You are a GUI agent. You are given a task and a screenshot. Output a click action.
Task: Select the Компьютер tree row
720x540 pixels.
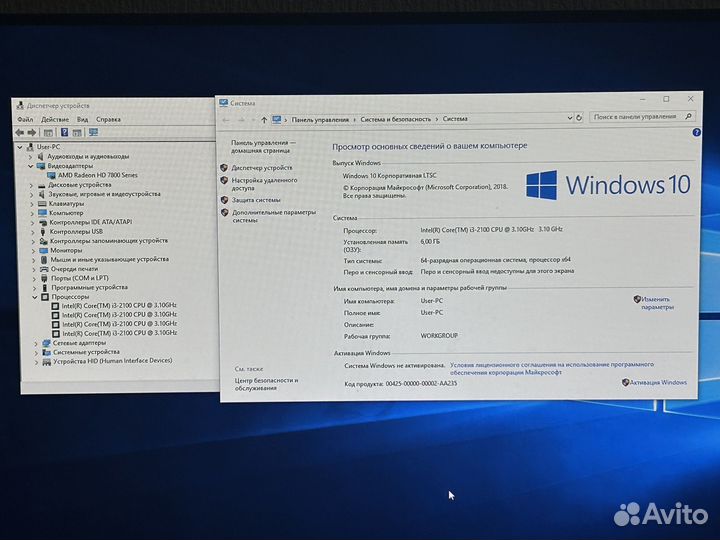click(66, 213)
